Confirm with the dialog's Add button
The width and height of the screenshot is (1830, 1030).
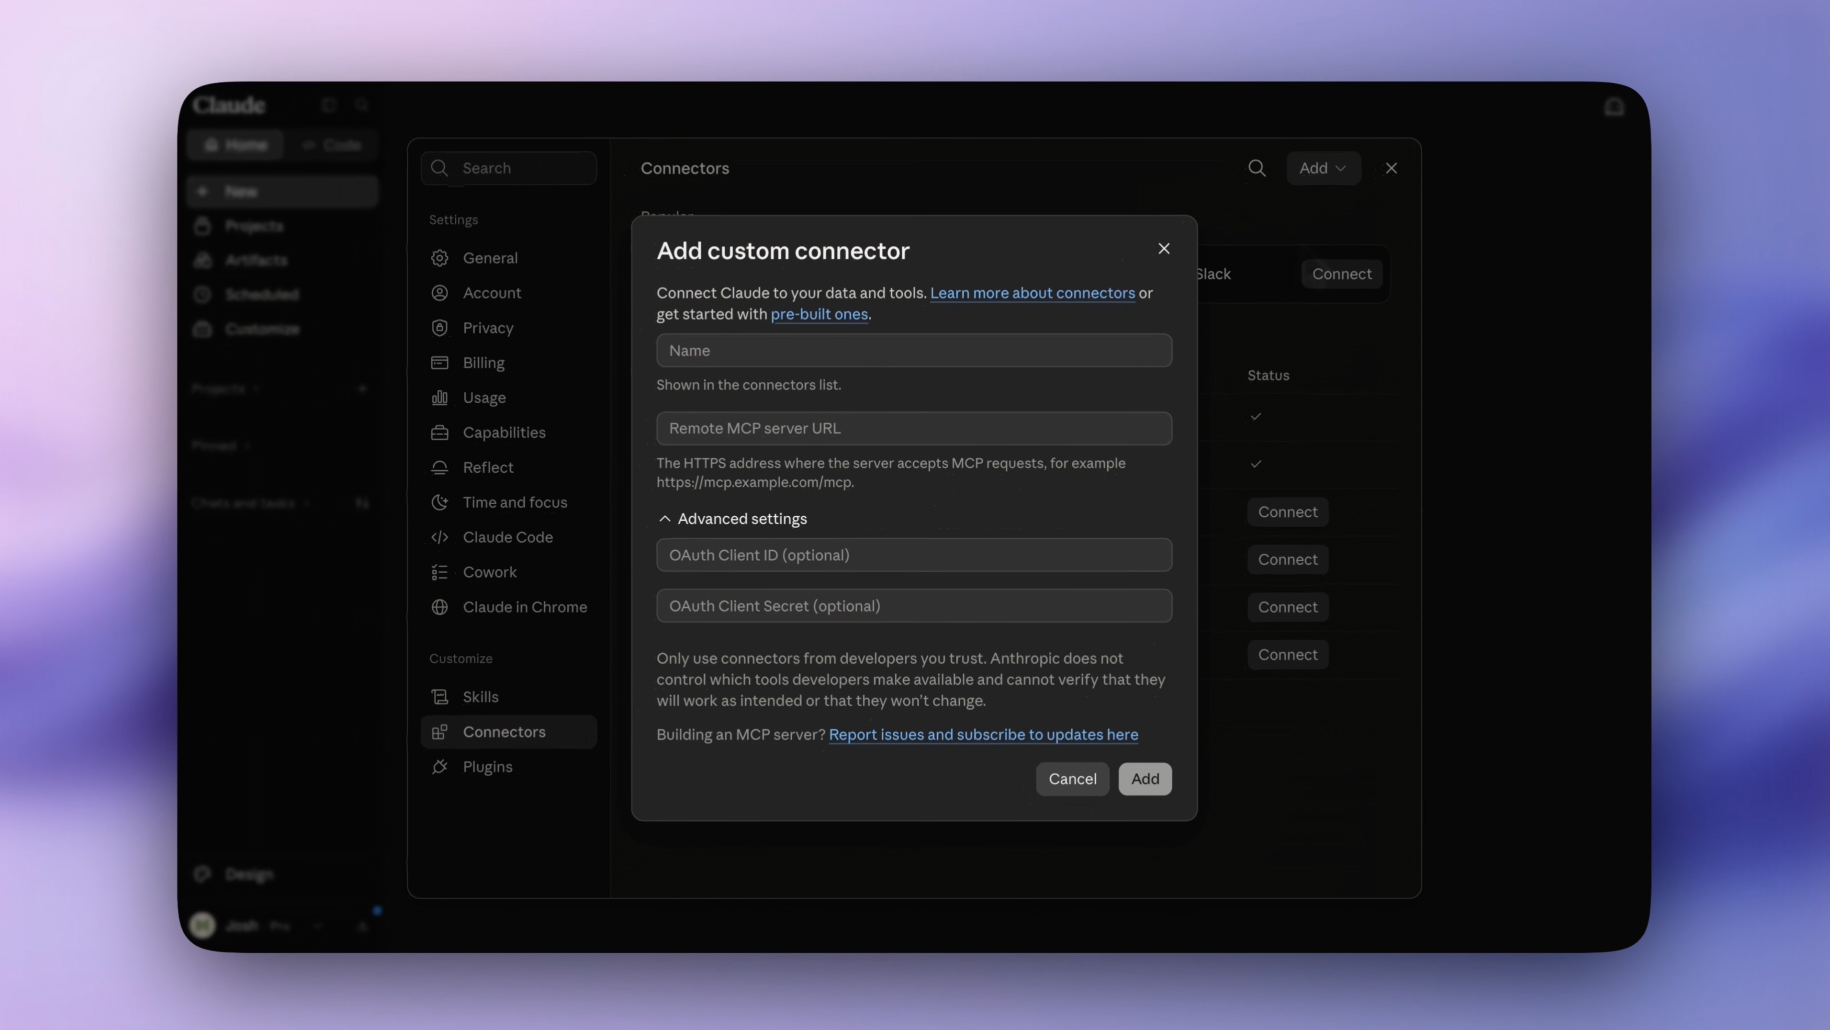pos(1145,779)
